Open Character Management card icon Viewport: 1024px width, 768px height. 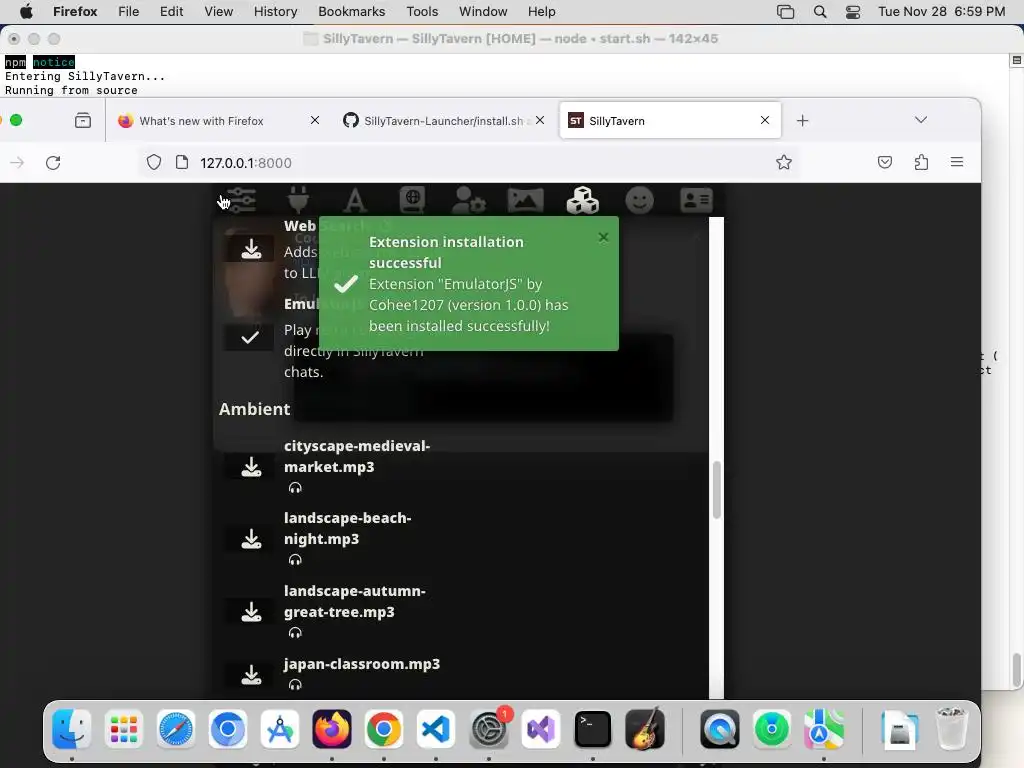pyautogui.click(x=696, y=200)
